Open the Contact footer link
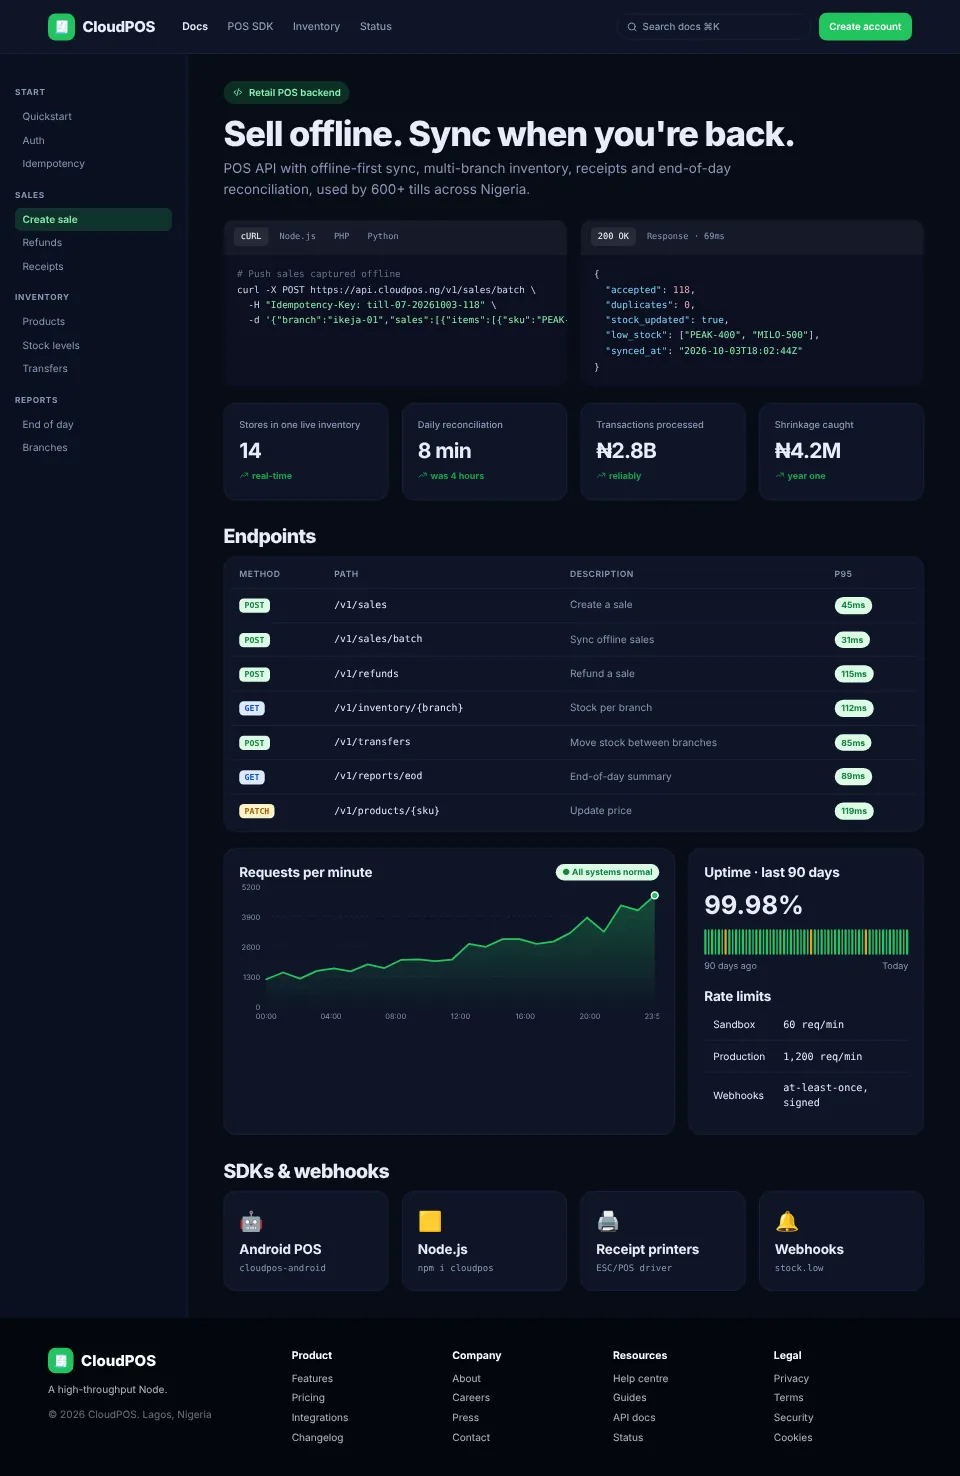Screen dimensions: 960x1476 click(x=471, y=1438)
